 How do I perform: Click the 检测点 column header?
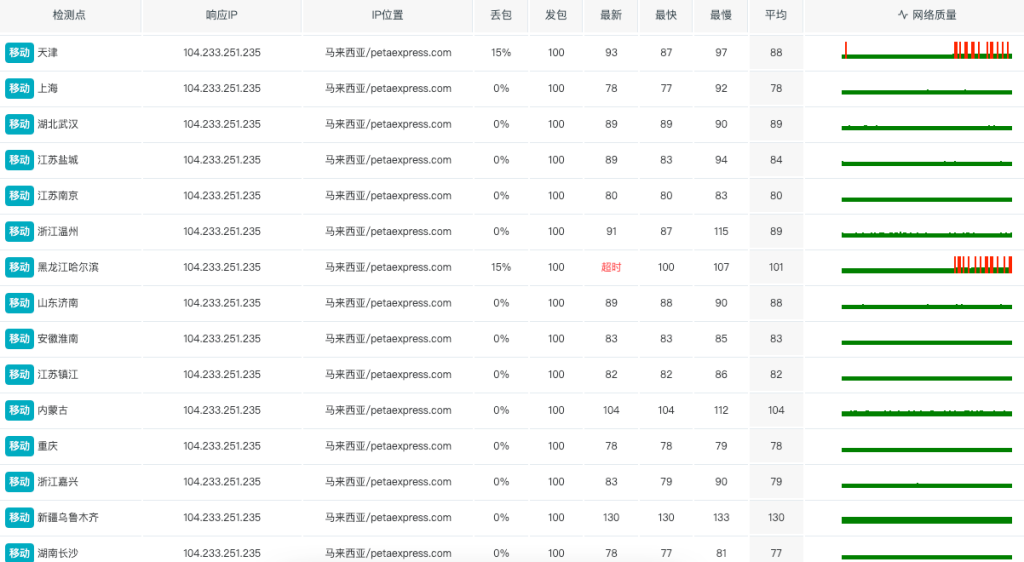69,16
